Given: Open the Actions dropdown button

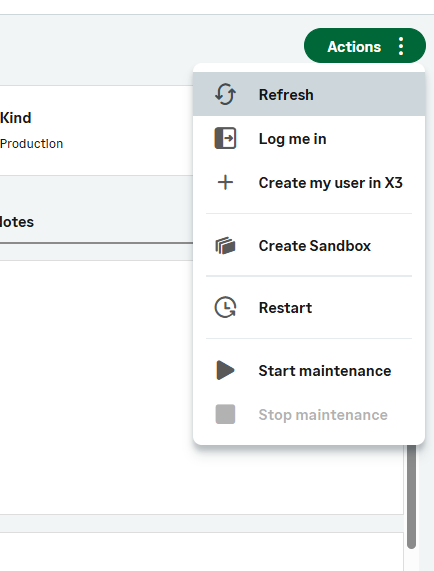Looking at the screenshot, I should (x=365, y=46).
